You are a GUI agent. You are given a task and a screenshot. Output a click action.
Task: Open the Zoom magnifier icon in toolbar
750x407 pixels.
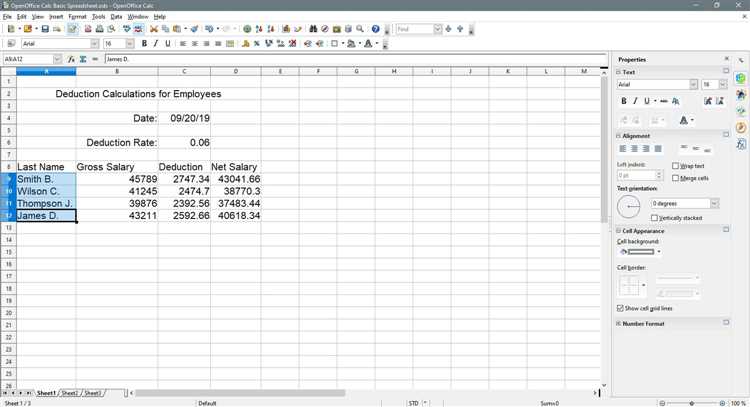pyautogui.click(x=360, y=29)
